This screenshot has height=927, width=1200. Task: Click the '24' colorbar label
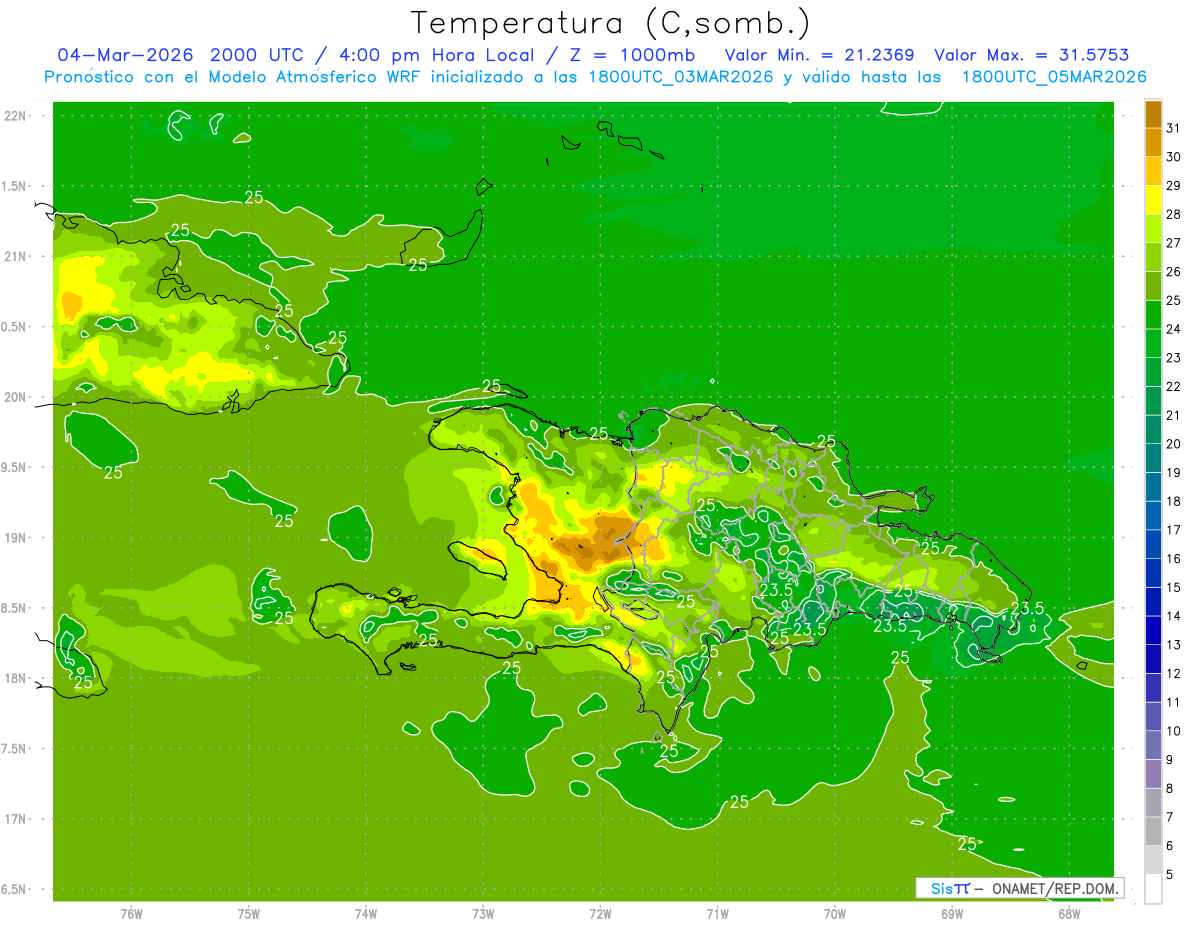tap(1173, 329)
